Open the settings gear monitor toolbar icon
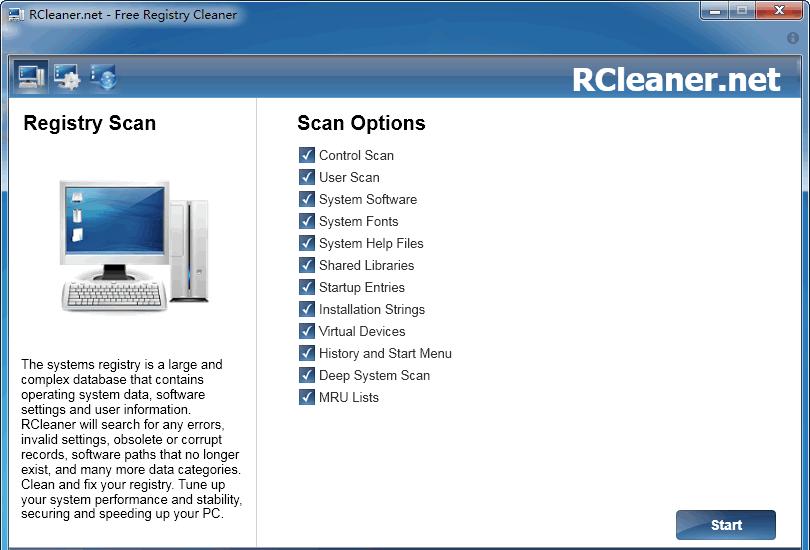810x550 pixels. (x=67, y=77)
